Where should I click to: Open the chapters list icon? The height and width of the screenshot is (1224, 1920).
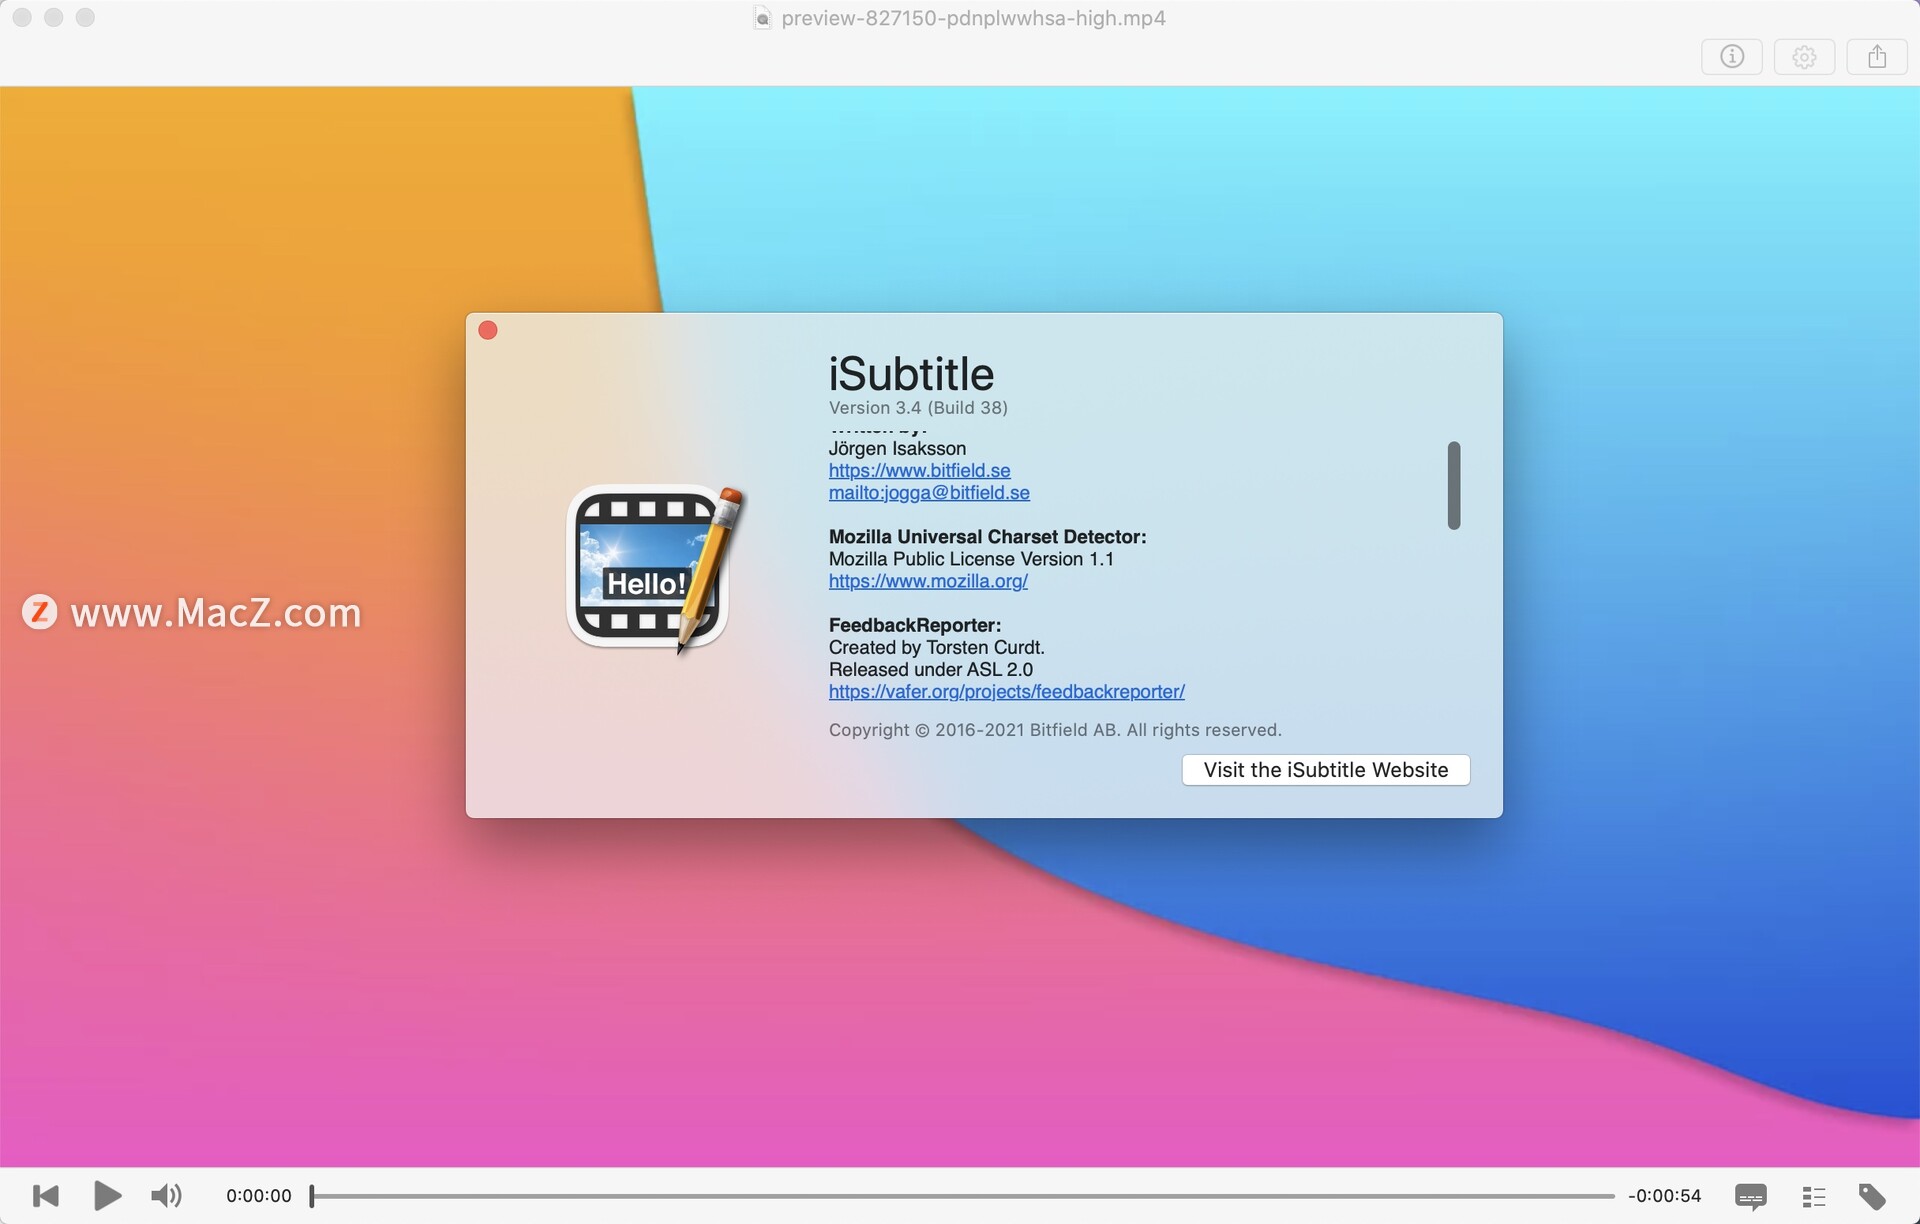coord(1813,1196)
